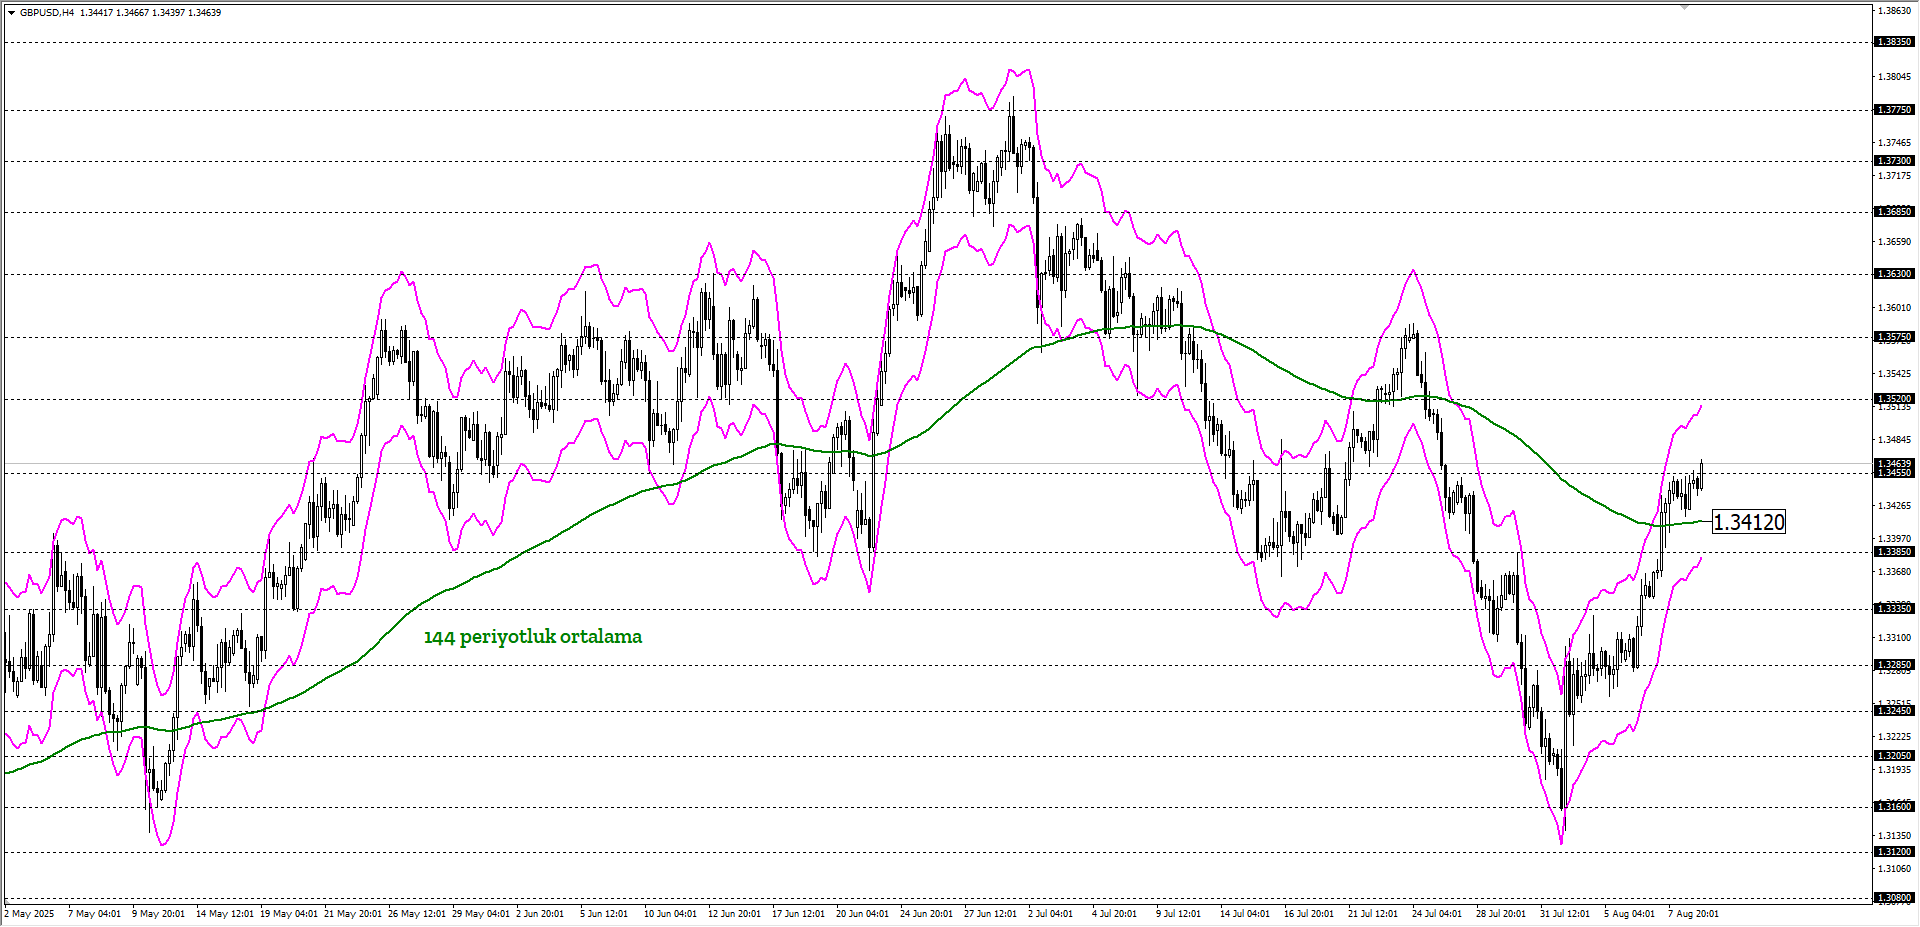
Task: Click the 1.33350 level price tag
Action: click(x=1894, y=609)
